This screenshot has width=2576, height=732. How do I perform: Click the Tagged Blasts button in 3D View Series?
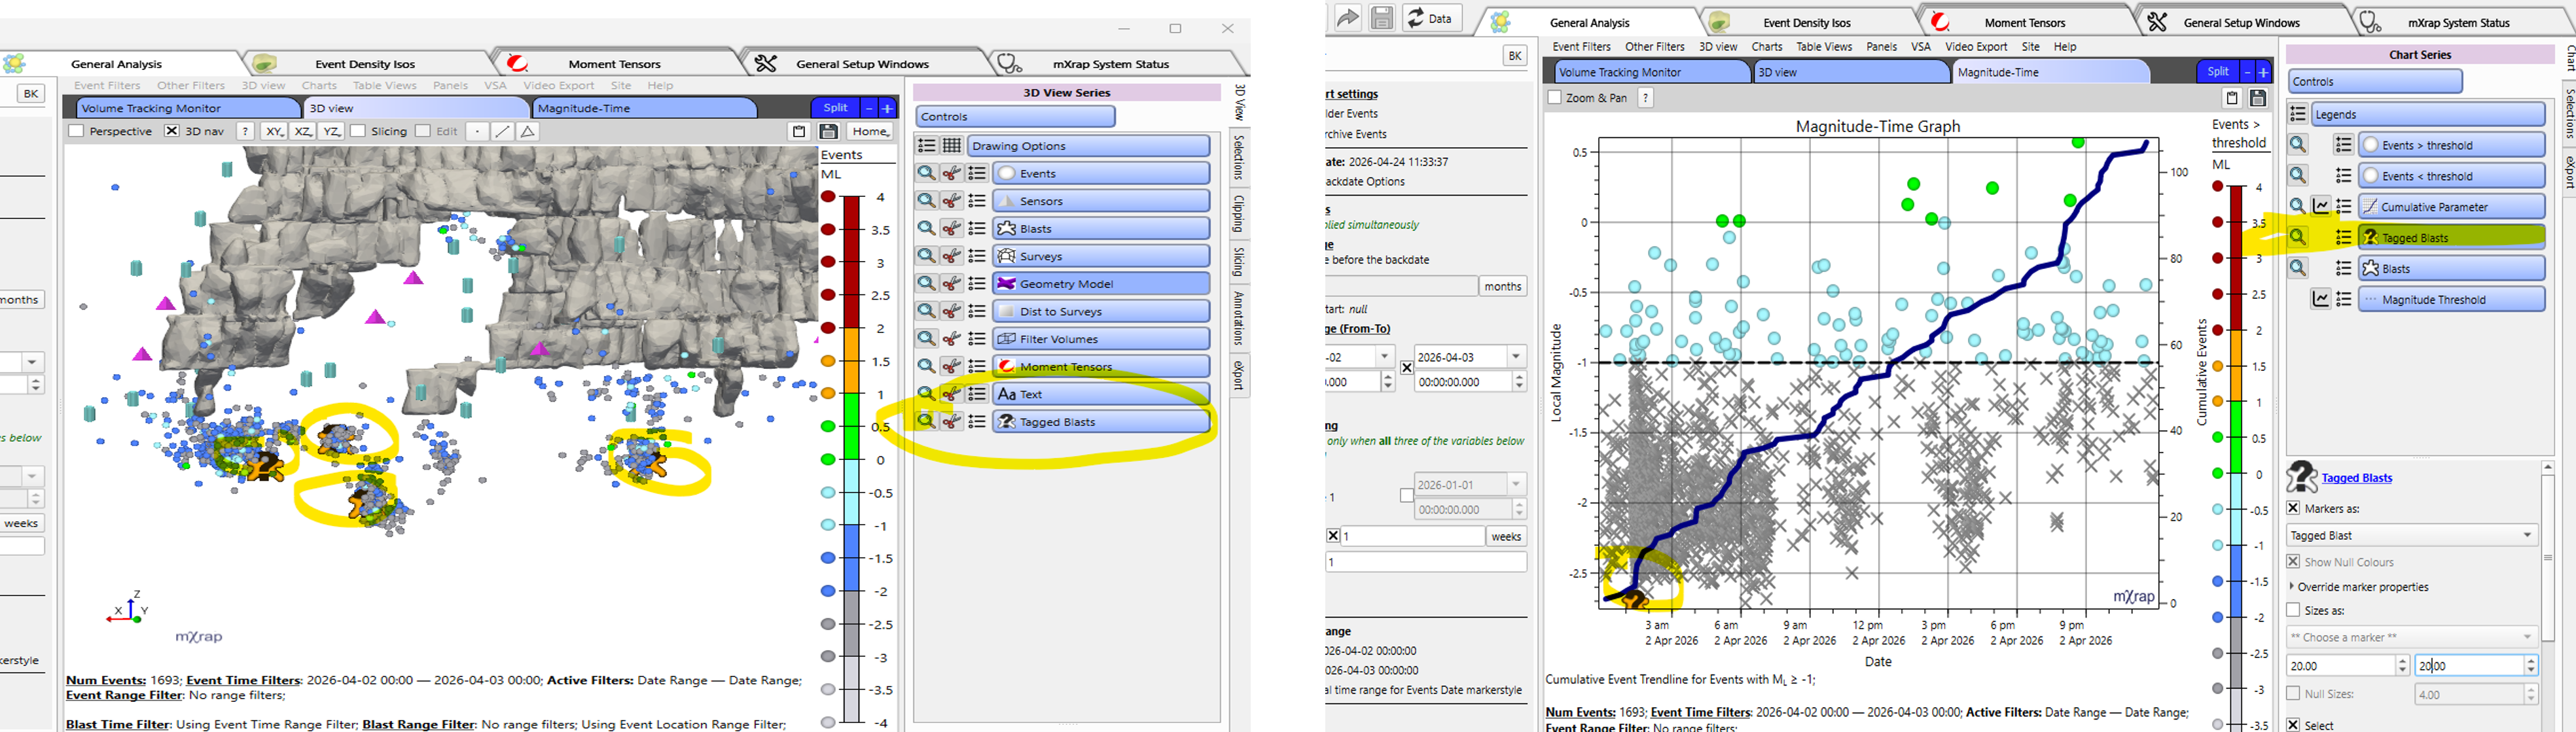pyautogui.click(x=1101, y=422)
